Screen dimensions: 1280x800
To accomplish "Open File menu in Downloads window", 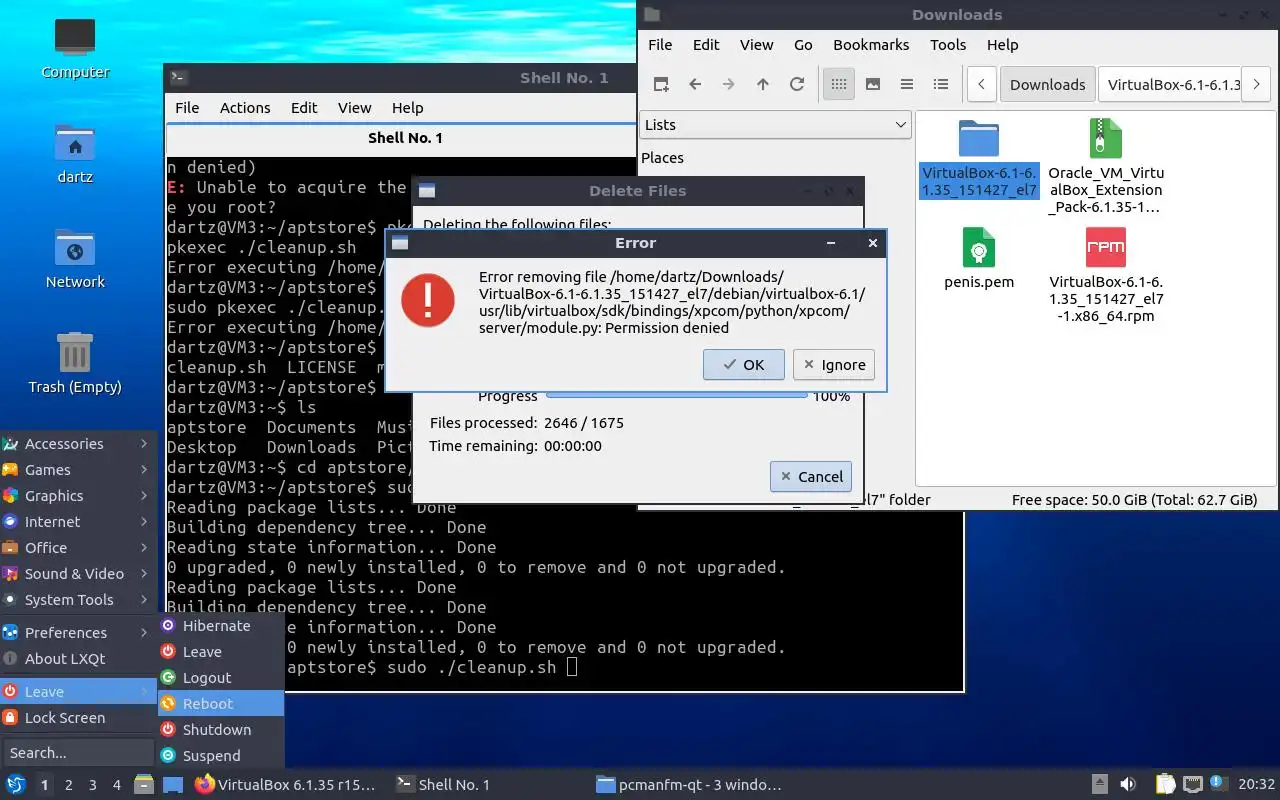I will tap(660, 45).
